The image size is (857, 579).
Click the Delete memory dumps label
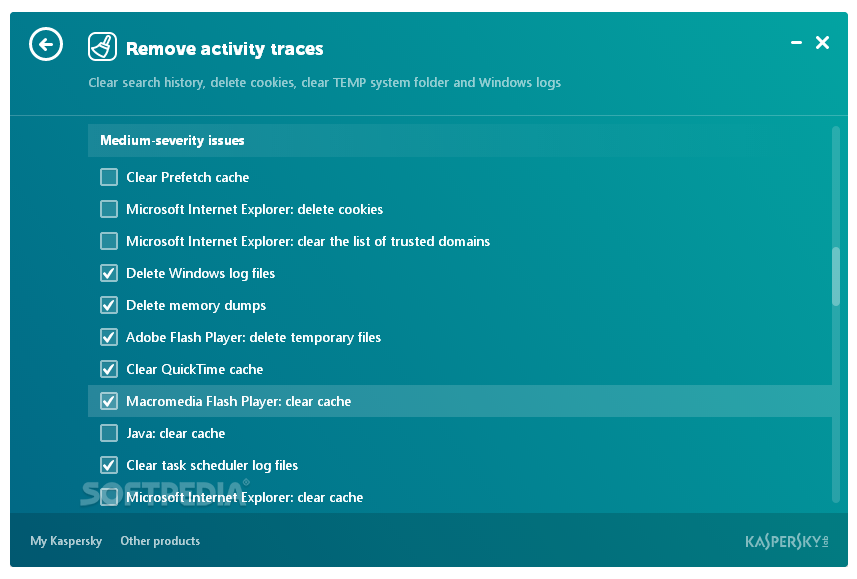pyautogui.click(x=196, y=305)
